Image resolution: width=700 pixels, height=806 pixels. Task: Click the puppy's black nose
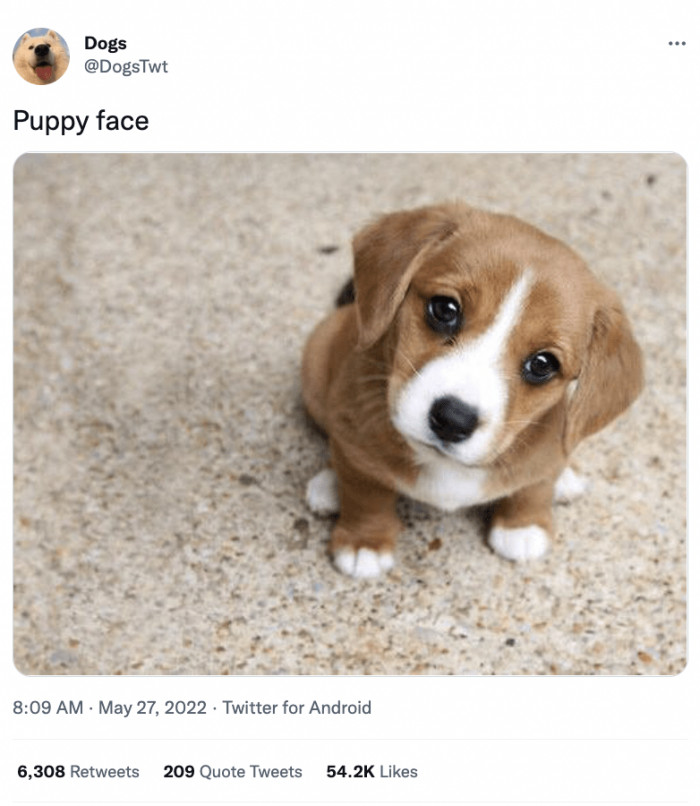point(452,415)
